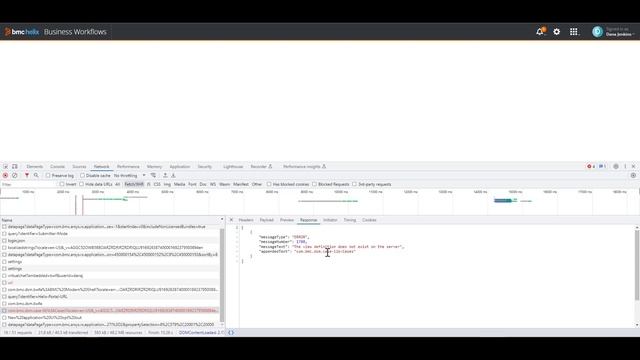The height and width of the screenshot is (360, 640).
Task: Import HAR file upload icon
Action: pyautogui.click(x=165, y=176)
